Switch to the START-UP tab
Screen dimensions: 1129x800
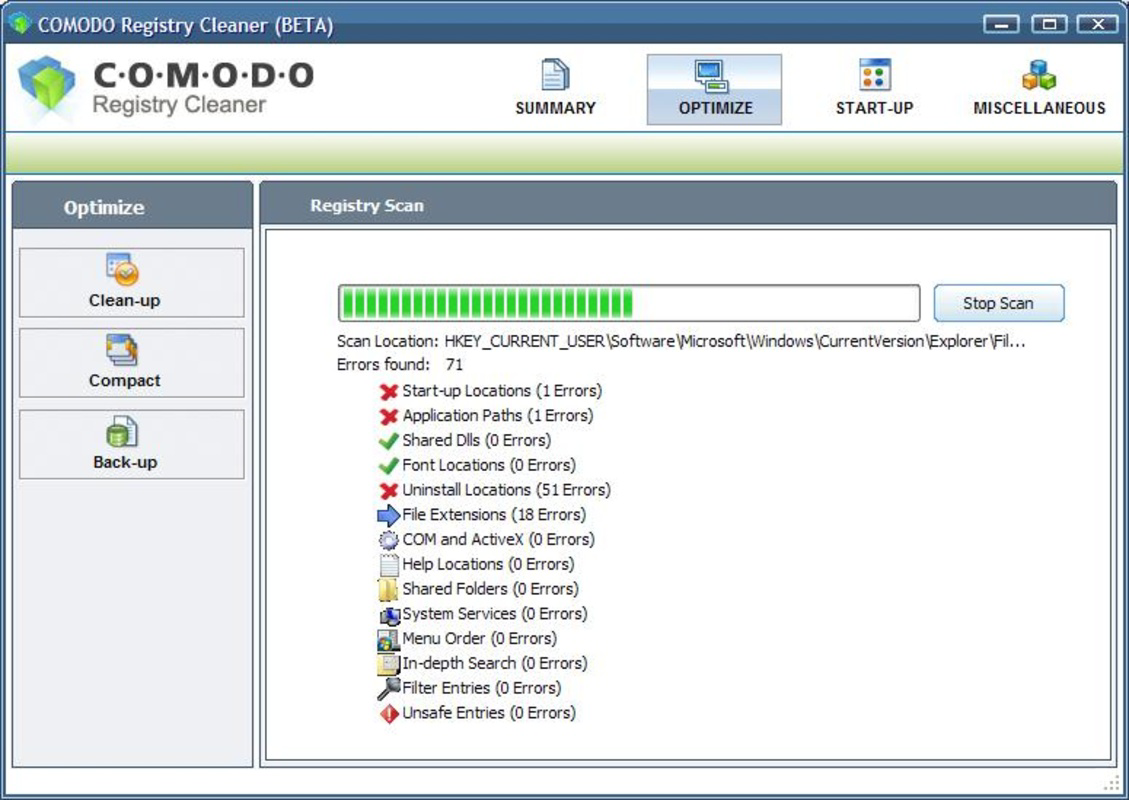[x=875, y=90]
